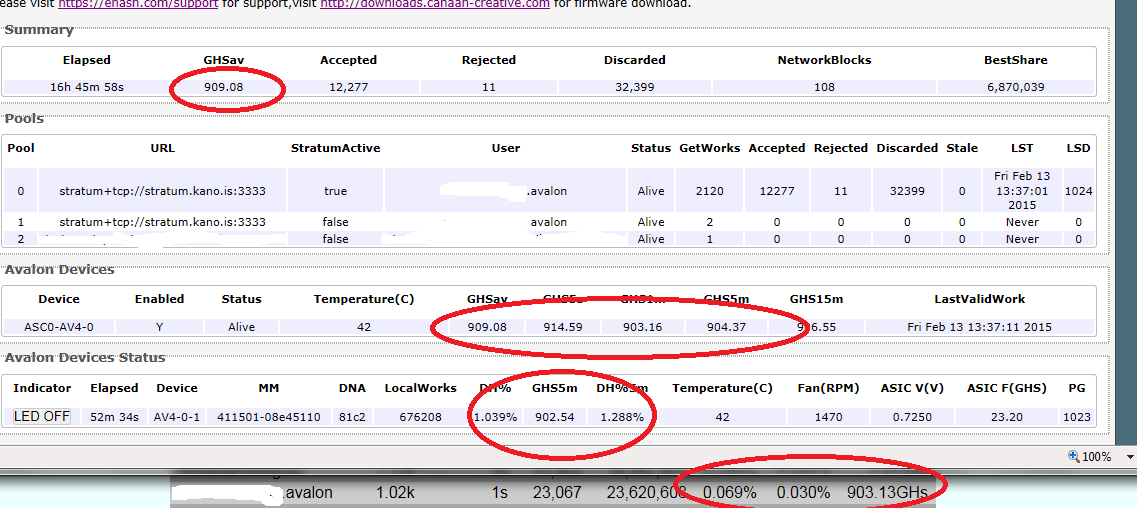Click the 1.02k value in bottom window
This screenshot has height=508, width=1137.
coord(395,493)
